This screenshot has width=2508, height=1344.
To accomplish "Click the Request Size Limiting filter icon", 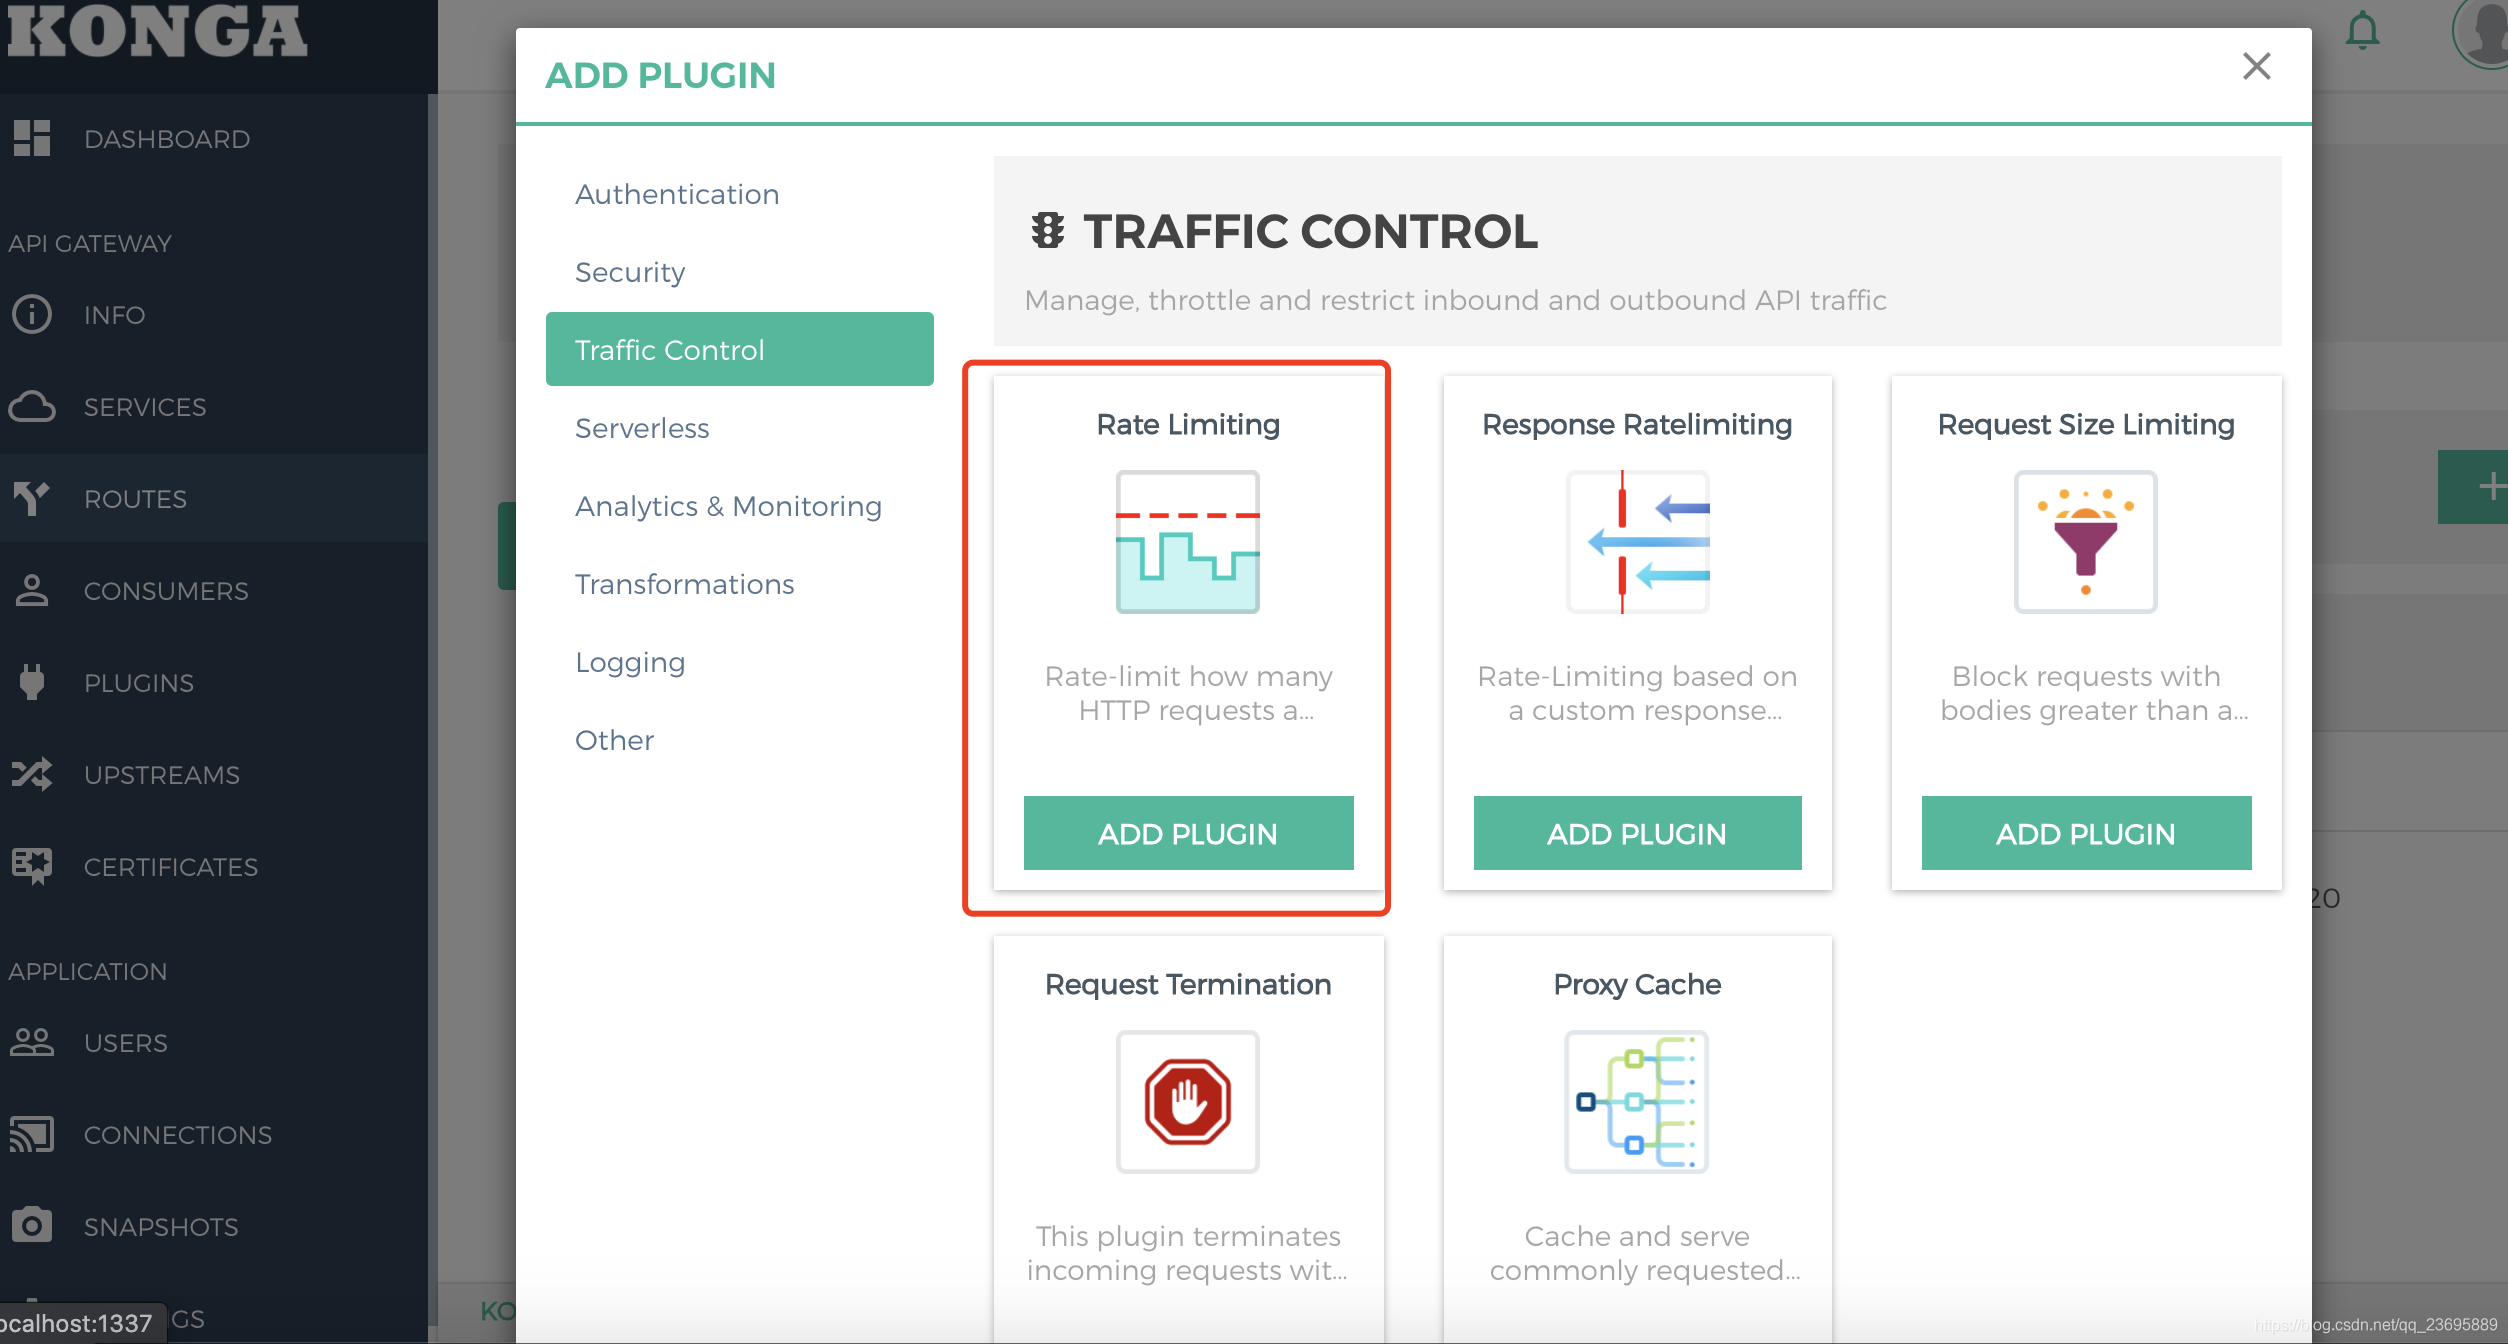I will (x=2085, y=539).
